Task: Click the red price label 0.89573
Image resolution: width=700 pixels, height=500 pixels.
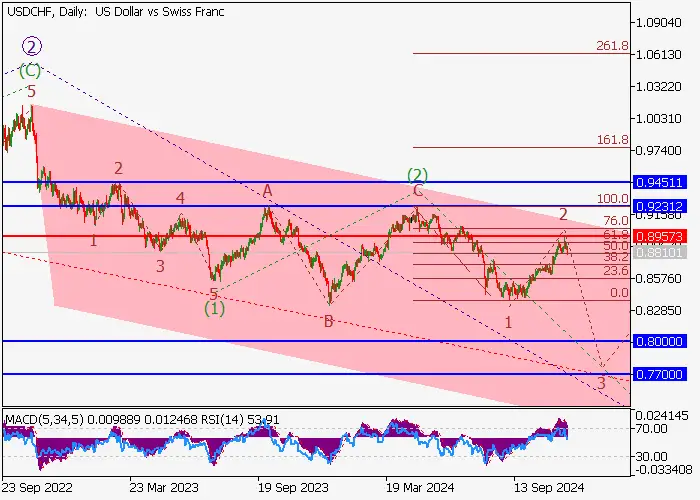Action: 659,236
